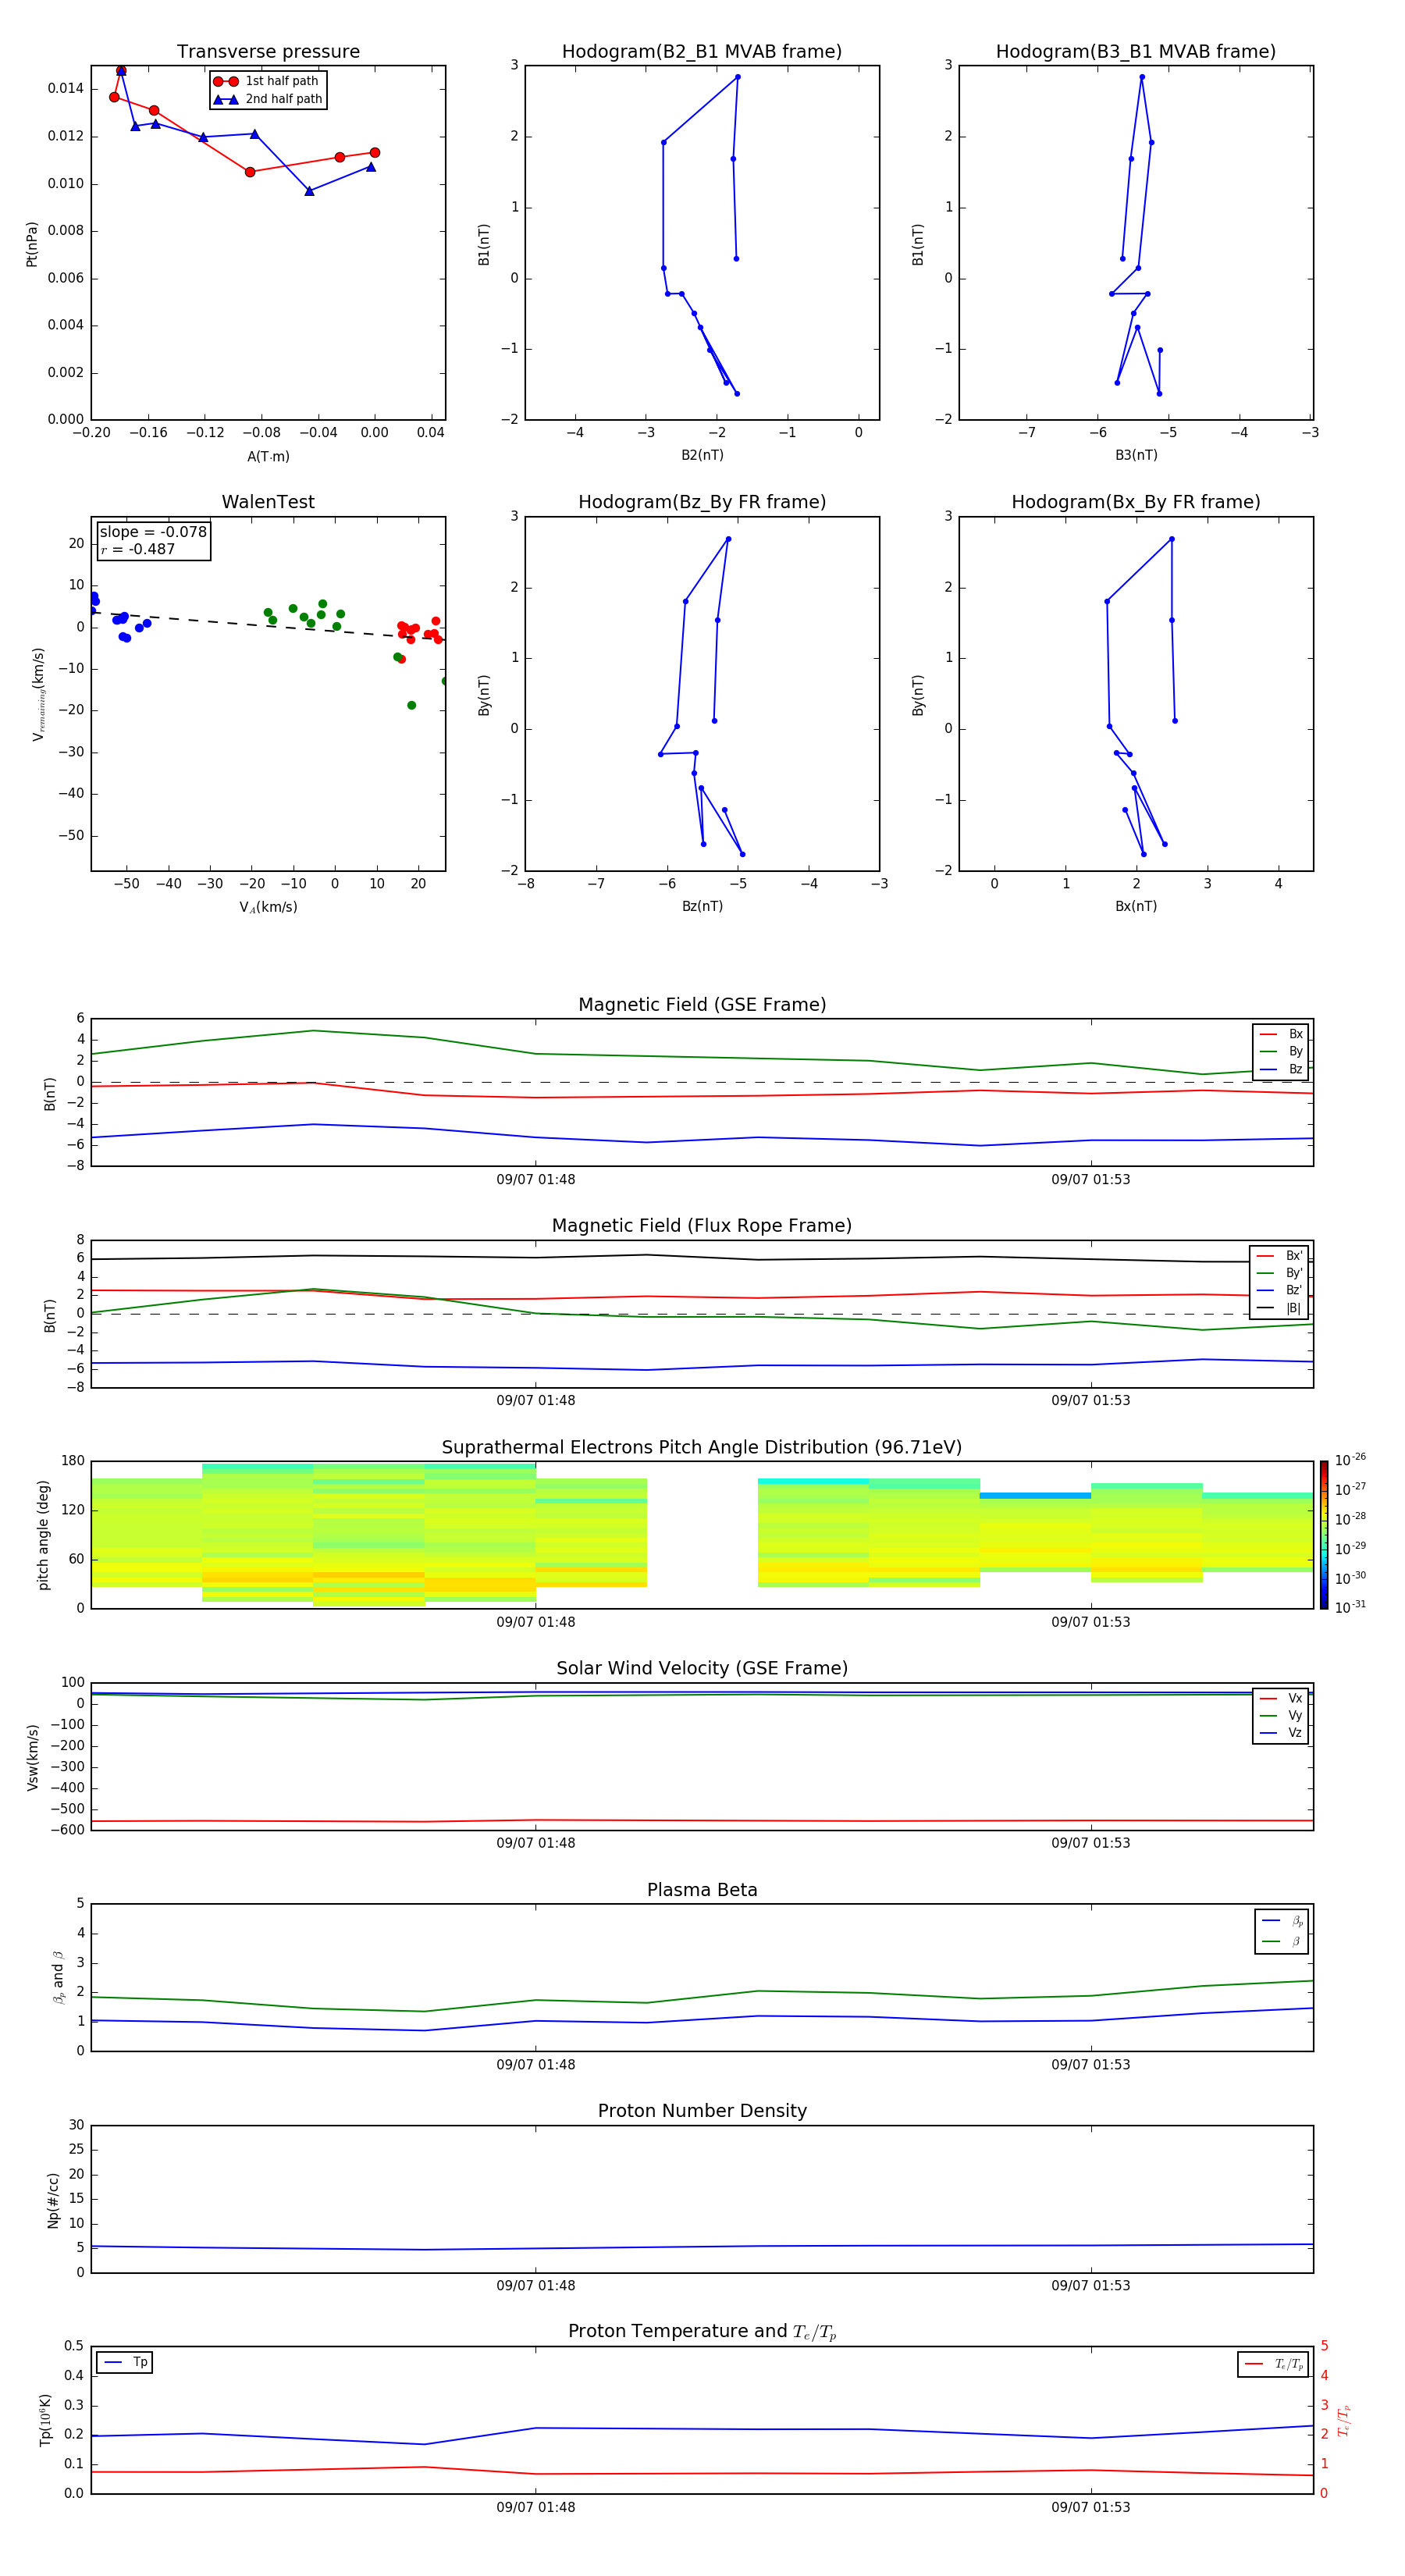This screenshot has height=2576, width=1405.
Task: Click the 'Proton Number Density' title
Action: (x=702, y=2111)
